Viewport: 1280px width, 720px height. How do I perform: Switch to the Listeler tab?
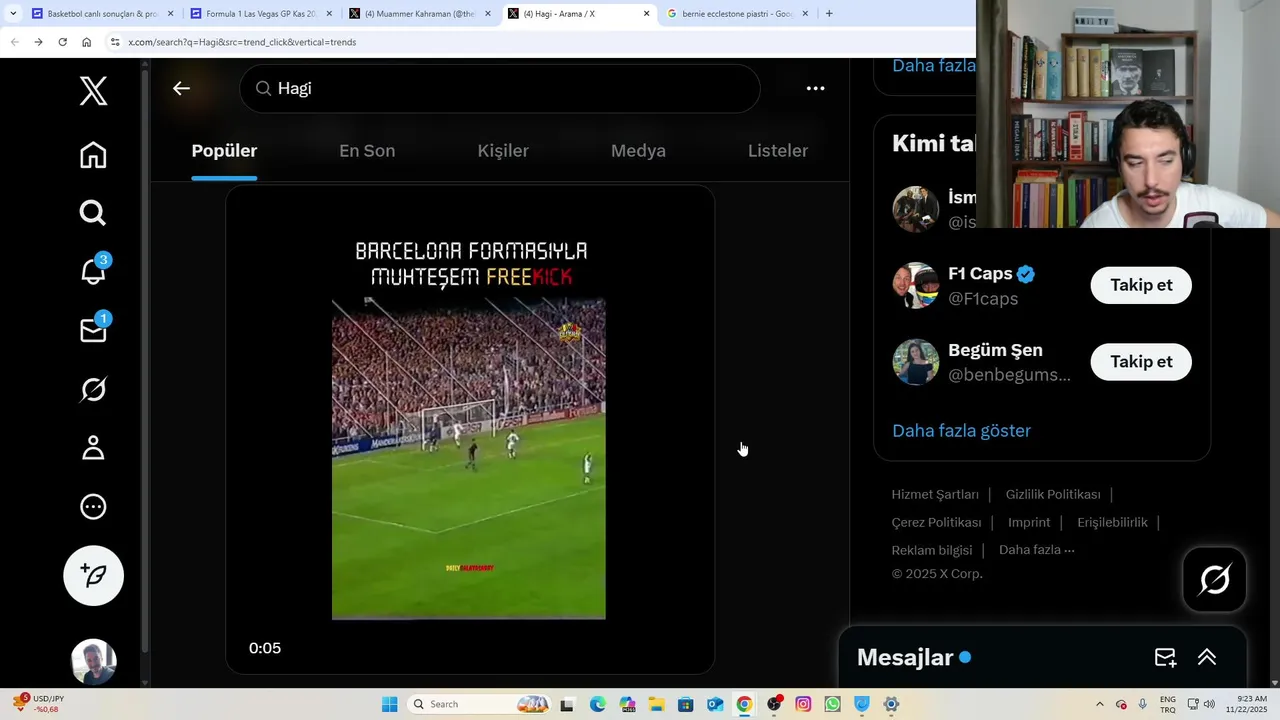pyautogui.click(x=778, y=151)
